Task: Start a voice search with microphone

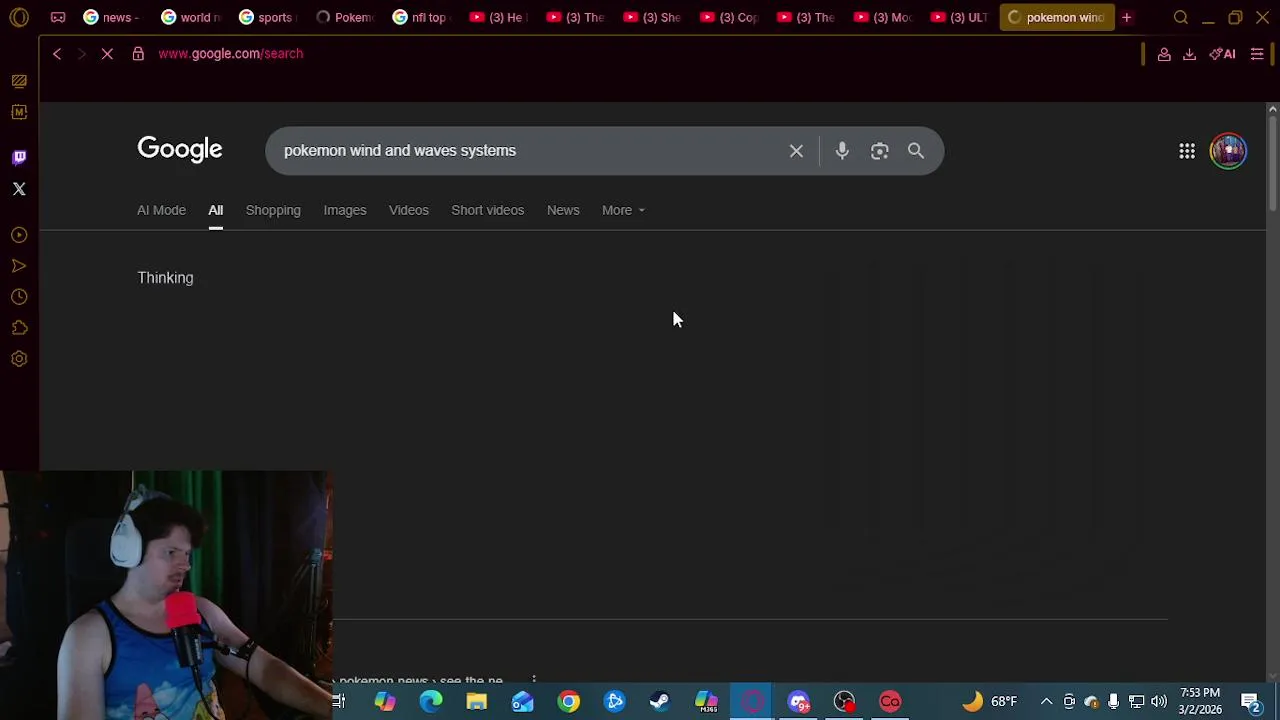Action: (x=842, y=151)
